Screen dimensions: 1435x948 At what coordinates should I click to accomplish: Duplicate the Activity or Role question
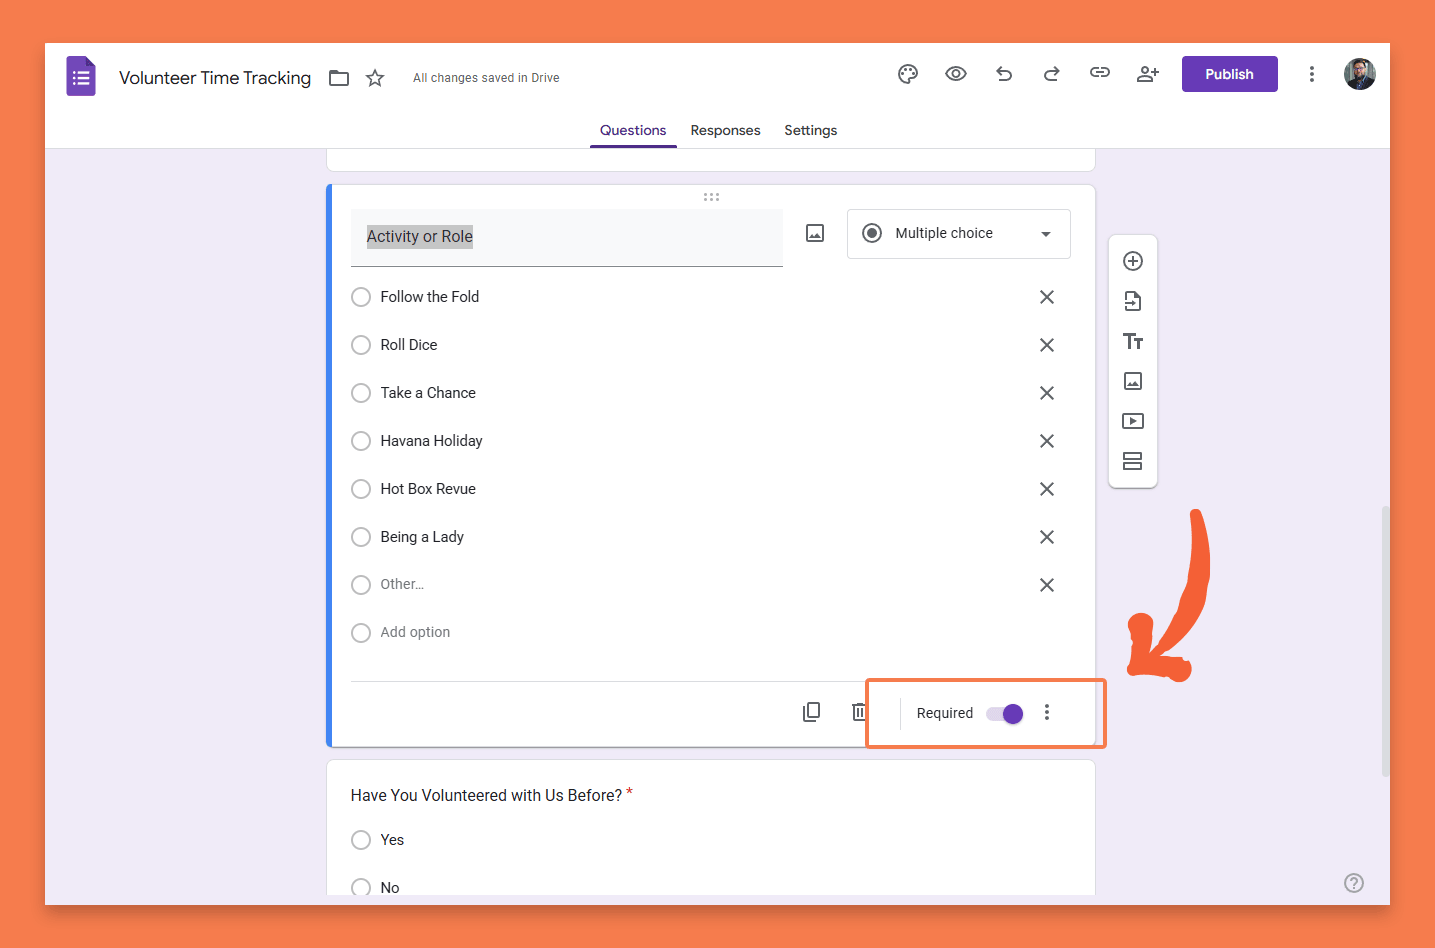click(812, 712)
